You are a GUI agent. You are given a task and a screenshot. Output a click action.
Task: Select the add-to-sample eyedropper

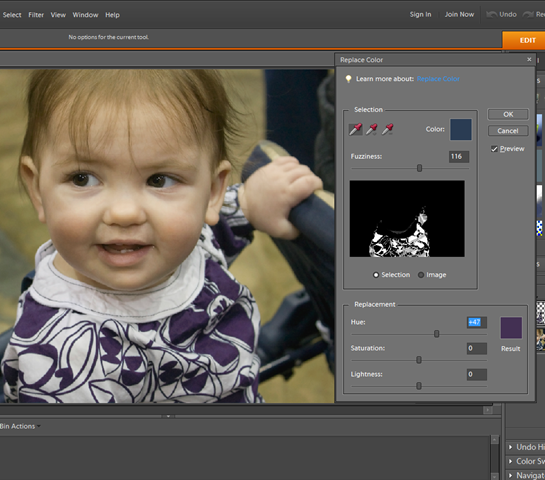click(x=372, y=129)
